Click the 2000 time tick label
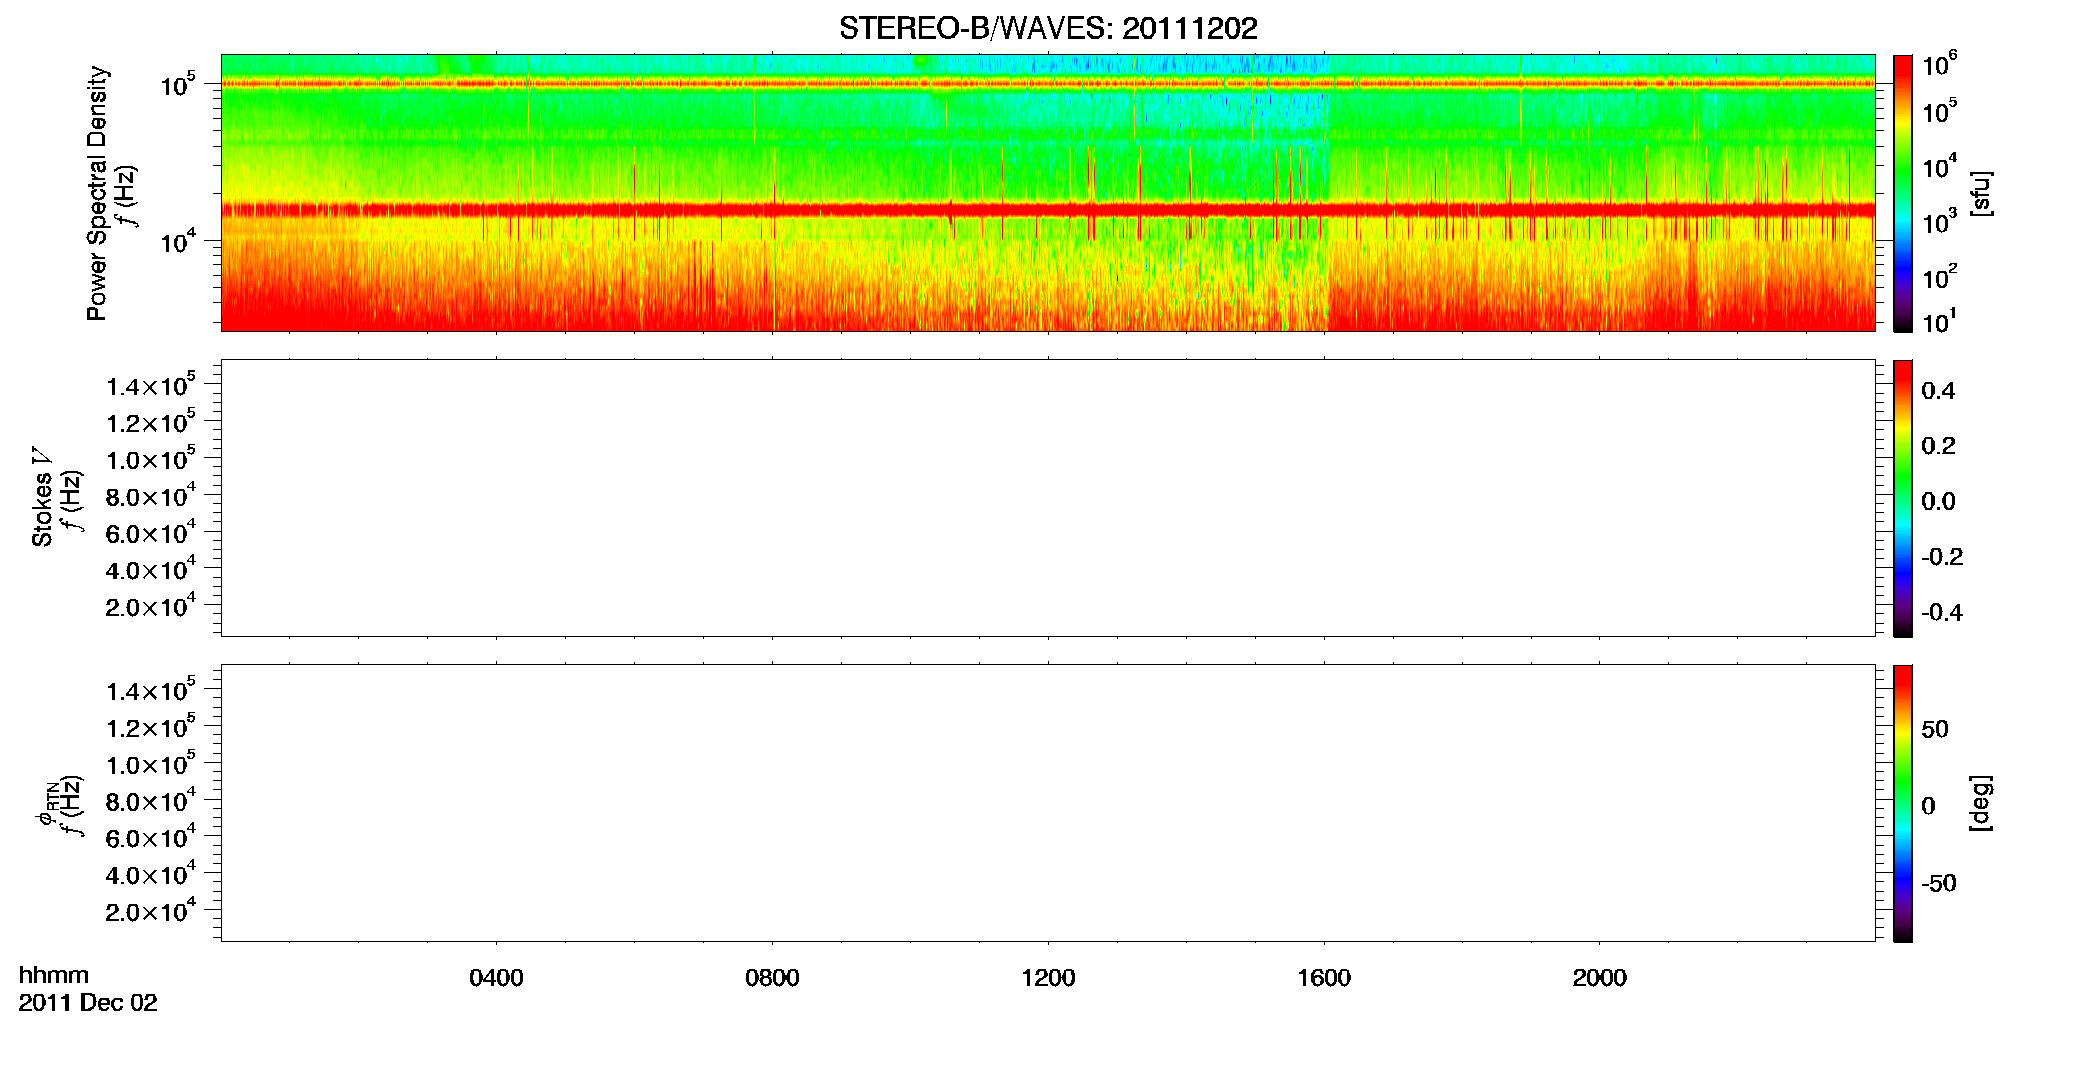This screenshot has height=1080, width=2096. pos(1600,978)
